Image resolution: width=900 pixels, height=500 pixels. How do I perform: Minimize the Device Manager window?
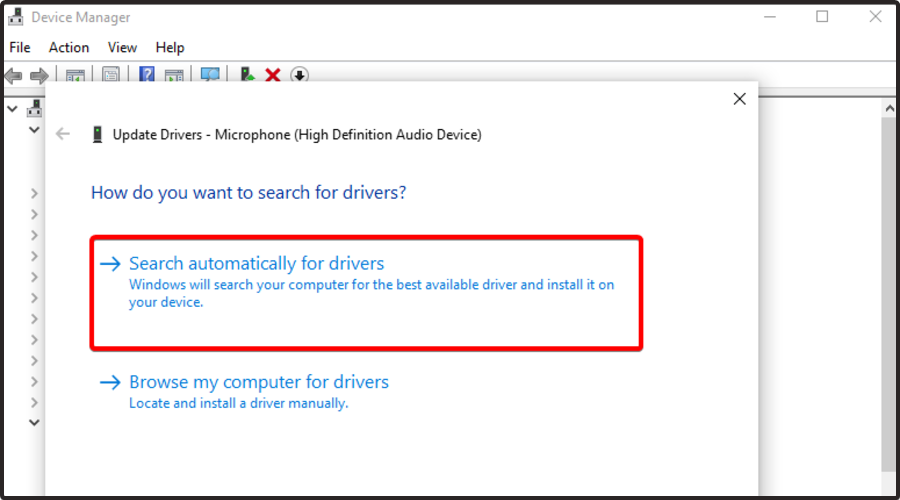(770, 17)
